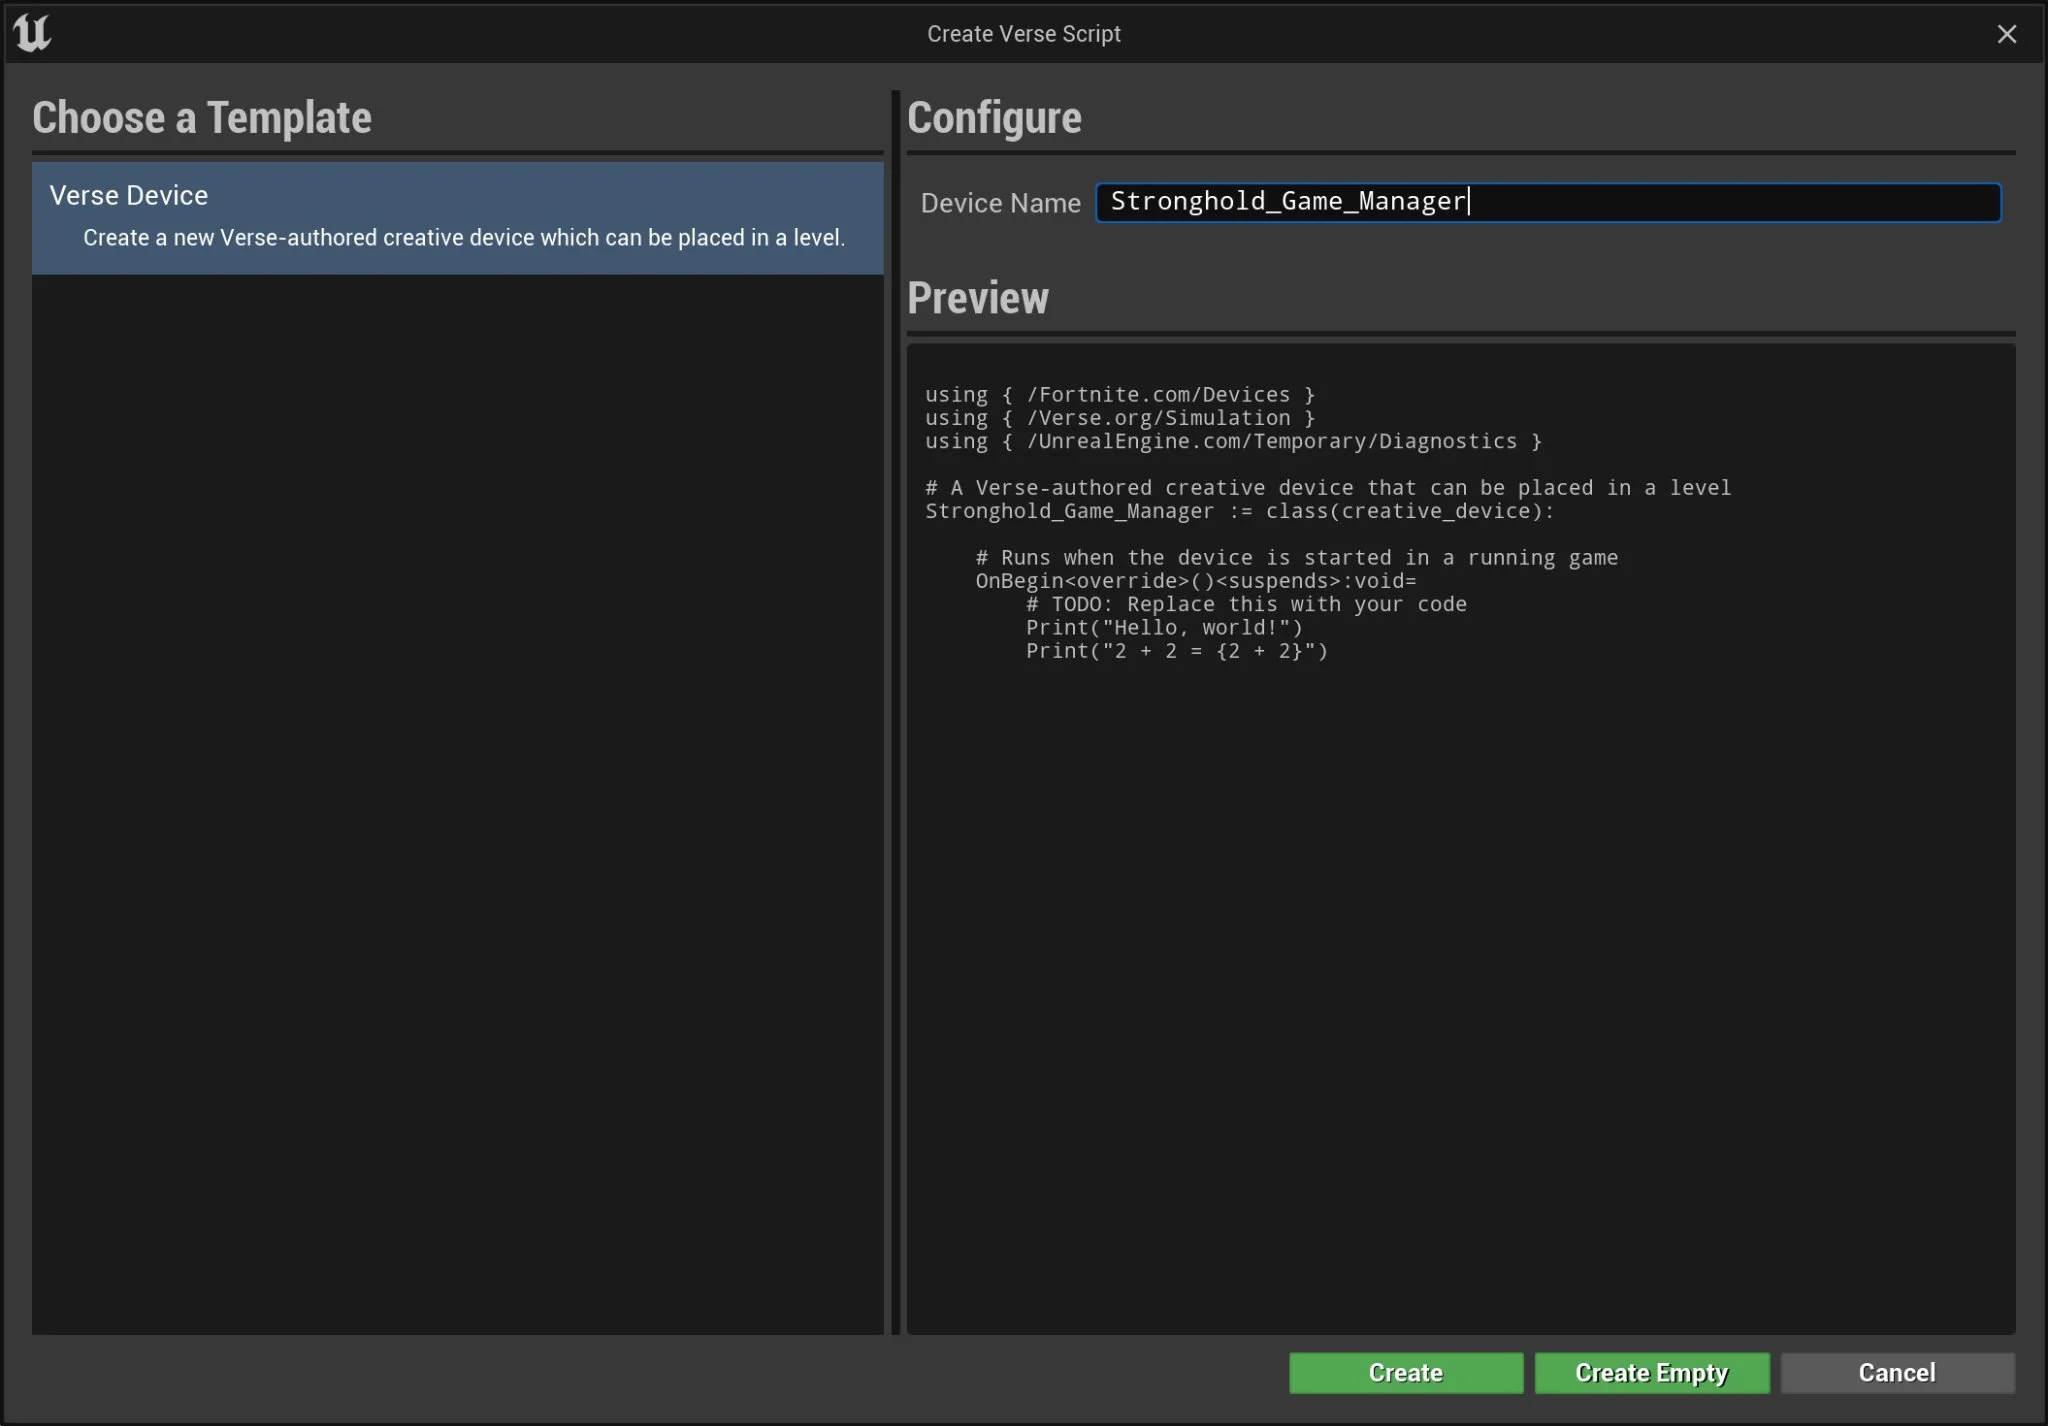The image size is (2048, 1426).
Task: Click the Print("Hello, world!") line
Action: pos(1164,628)
